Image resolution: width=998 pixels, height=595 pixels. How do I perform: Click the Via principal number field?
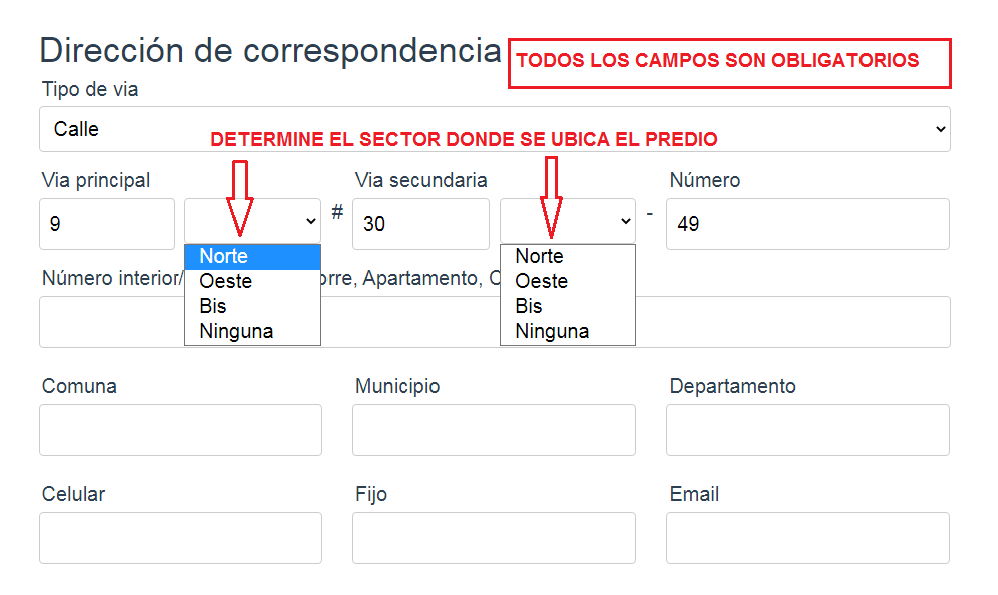click(x=107, y=224)
